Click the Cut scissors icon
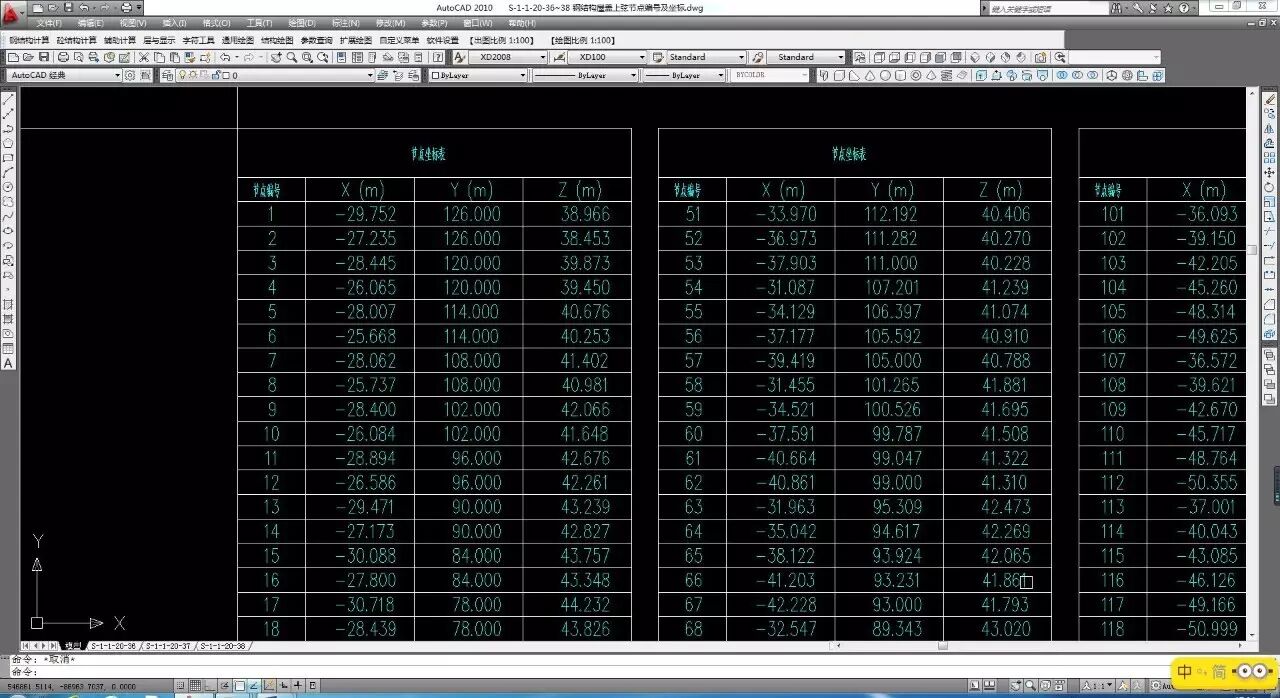Viewport: 1280px width, 698px height. click(x=144, y=57)
